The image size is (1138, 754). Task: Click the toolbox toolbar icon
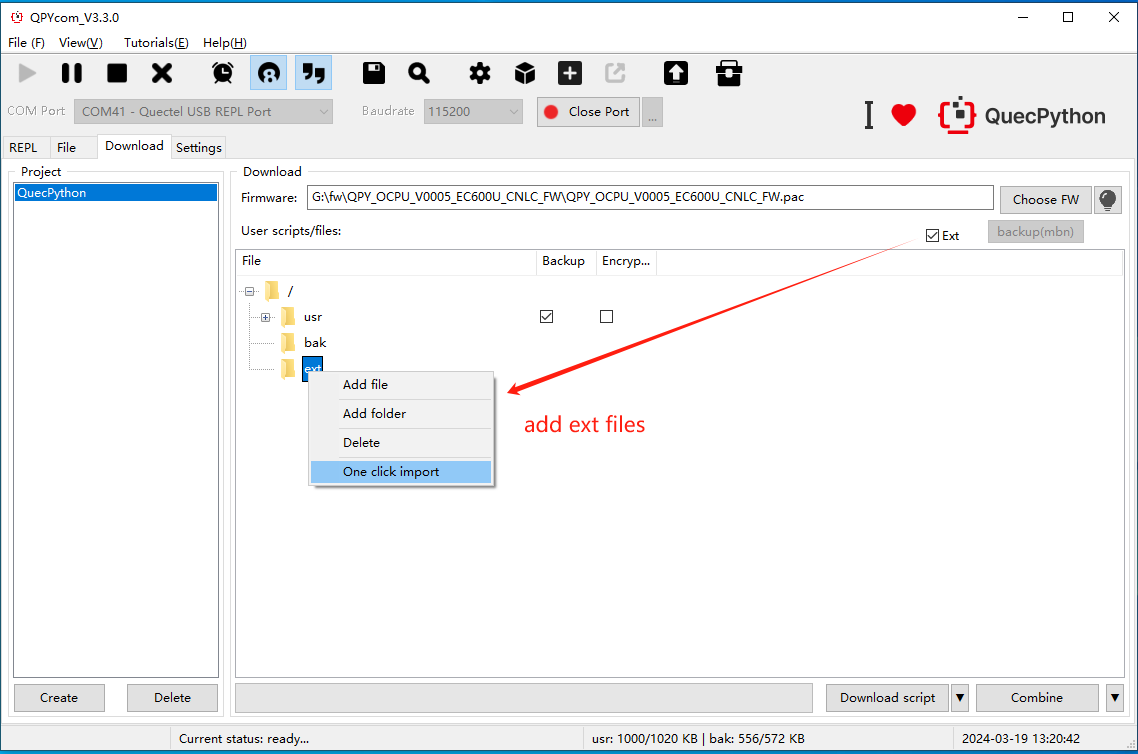729,73
